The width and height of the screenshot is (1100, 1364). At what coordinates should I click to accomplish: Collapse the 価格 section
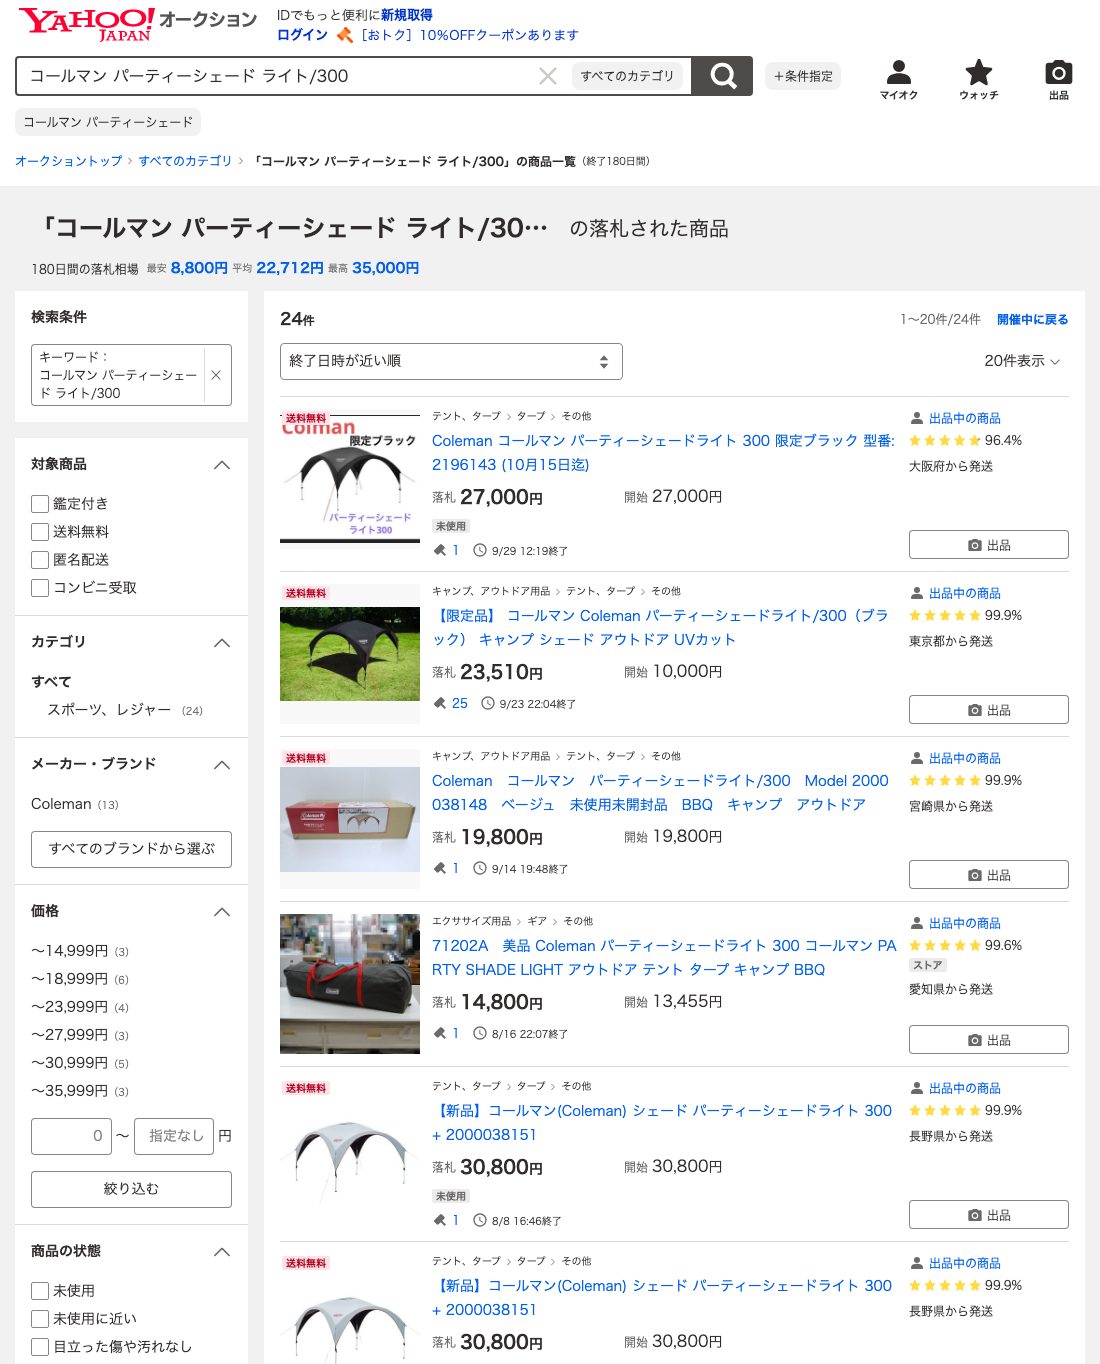click(x=222, y=912)
